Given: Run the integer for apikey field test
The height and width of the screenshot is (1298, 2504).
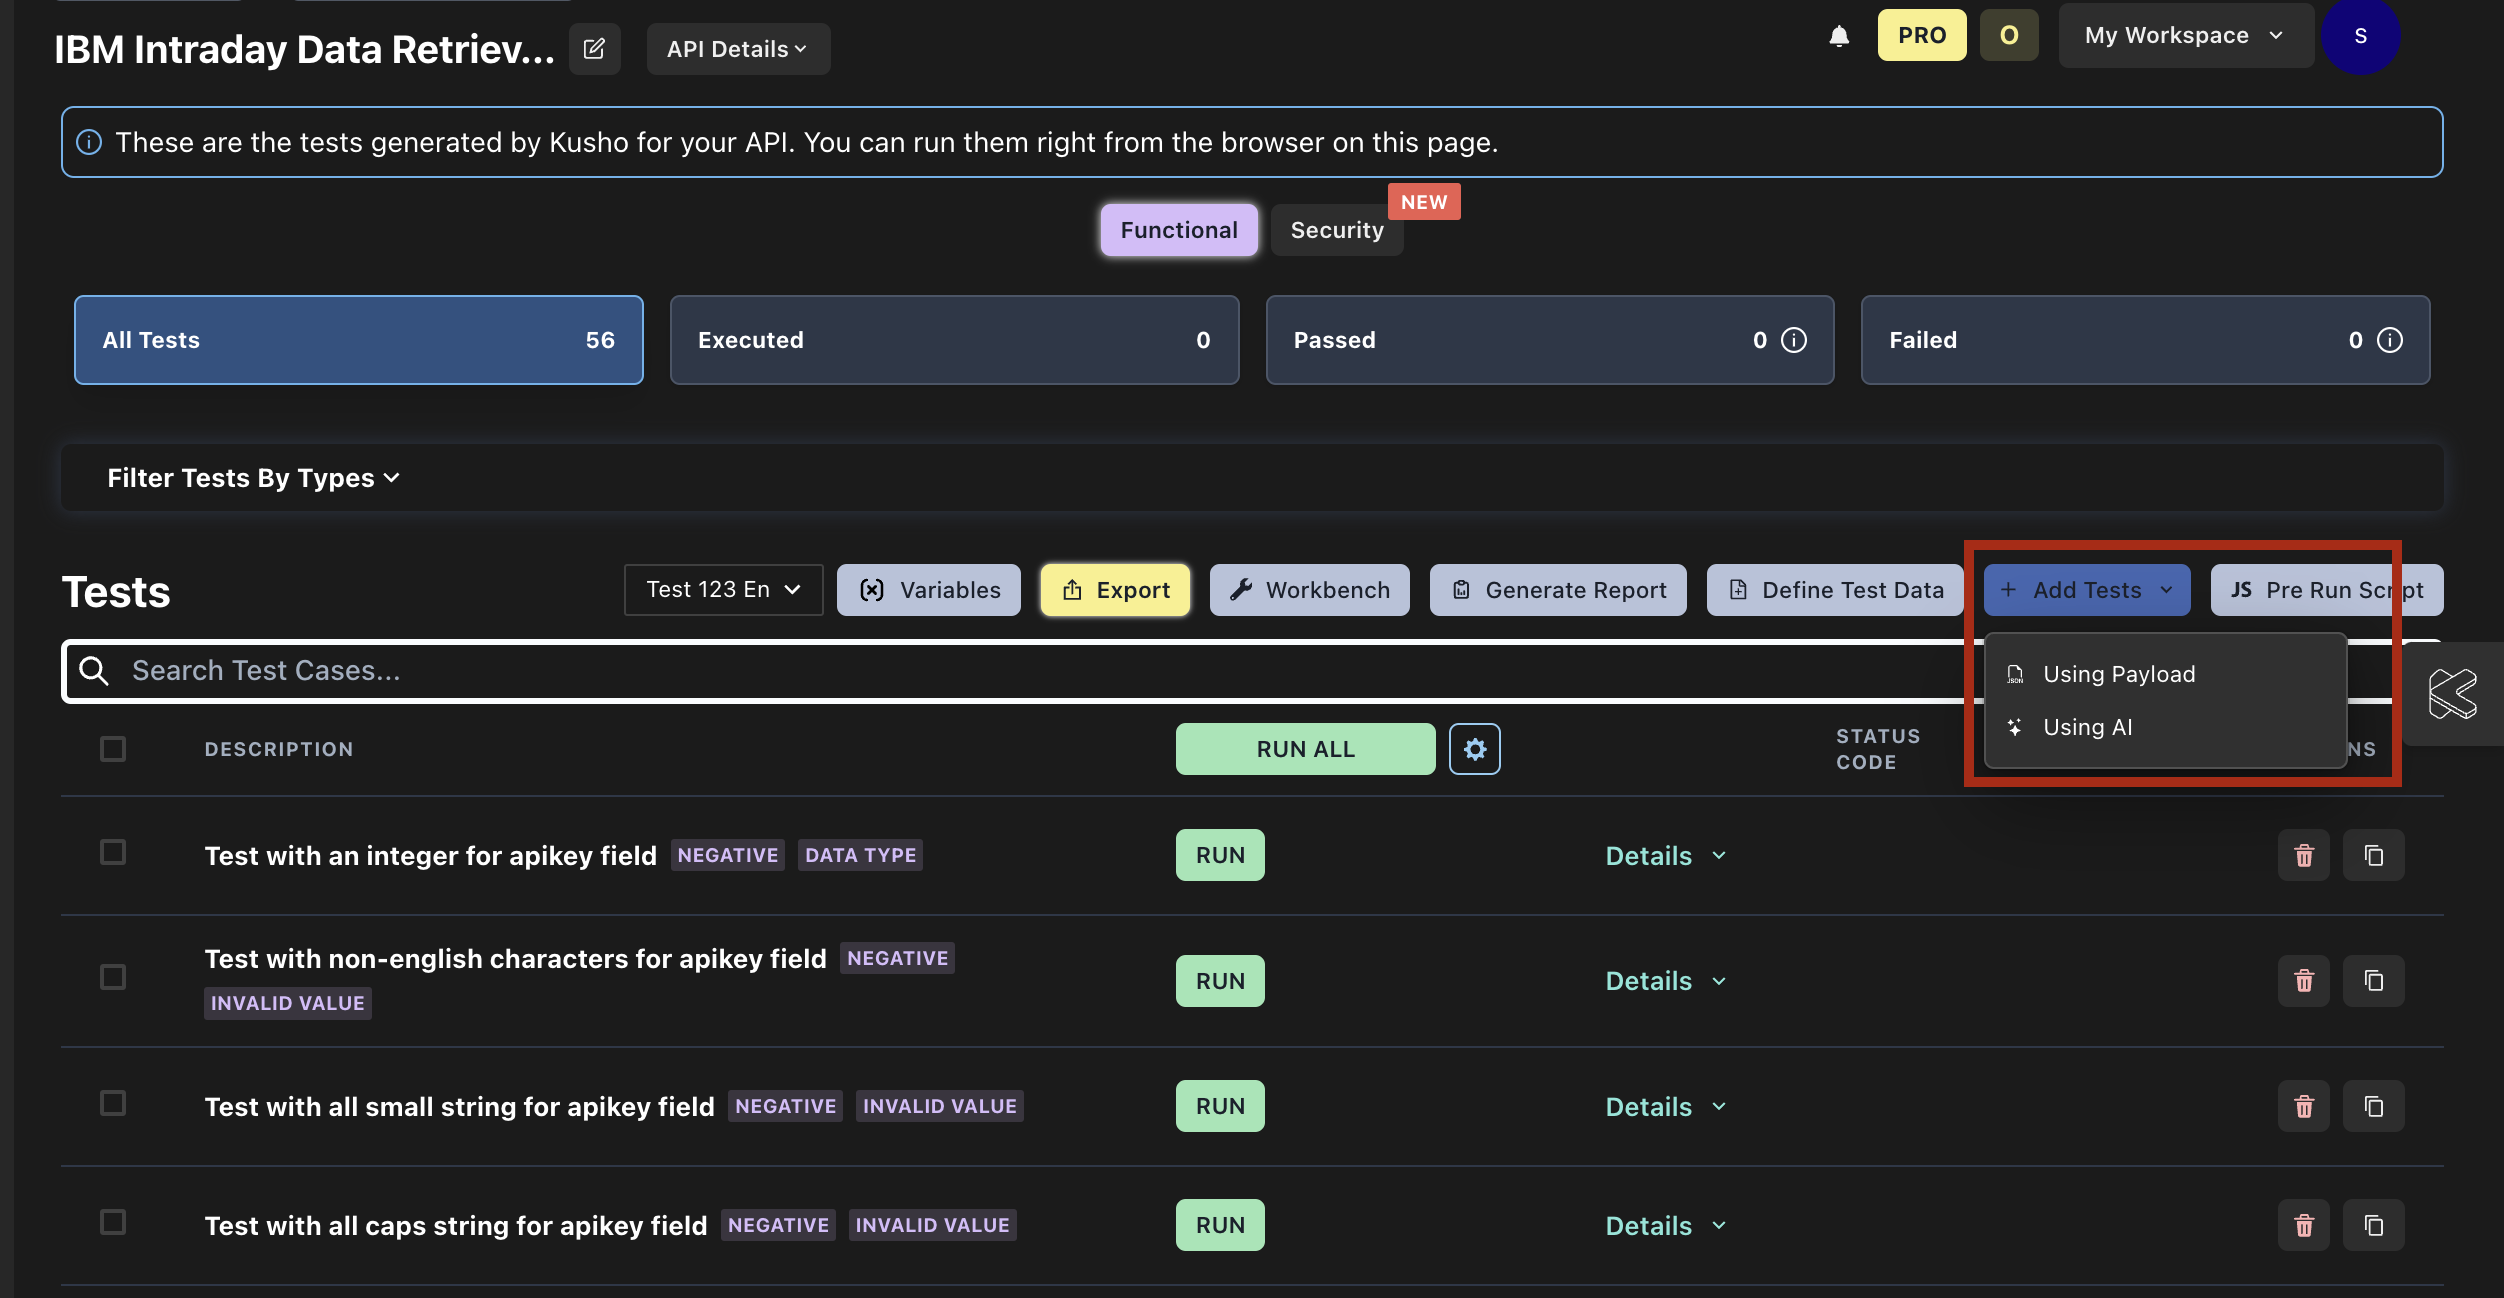Looking at the screenshot, I should tap(1220, 855).
